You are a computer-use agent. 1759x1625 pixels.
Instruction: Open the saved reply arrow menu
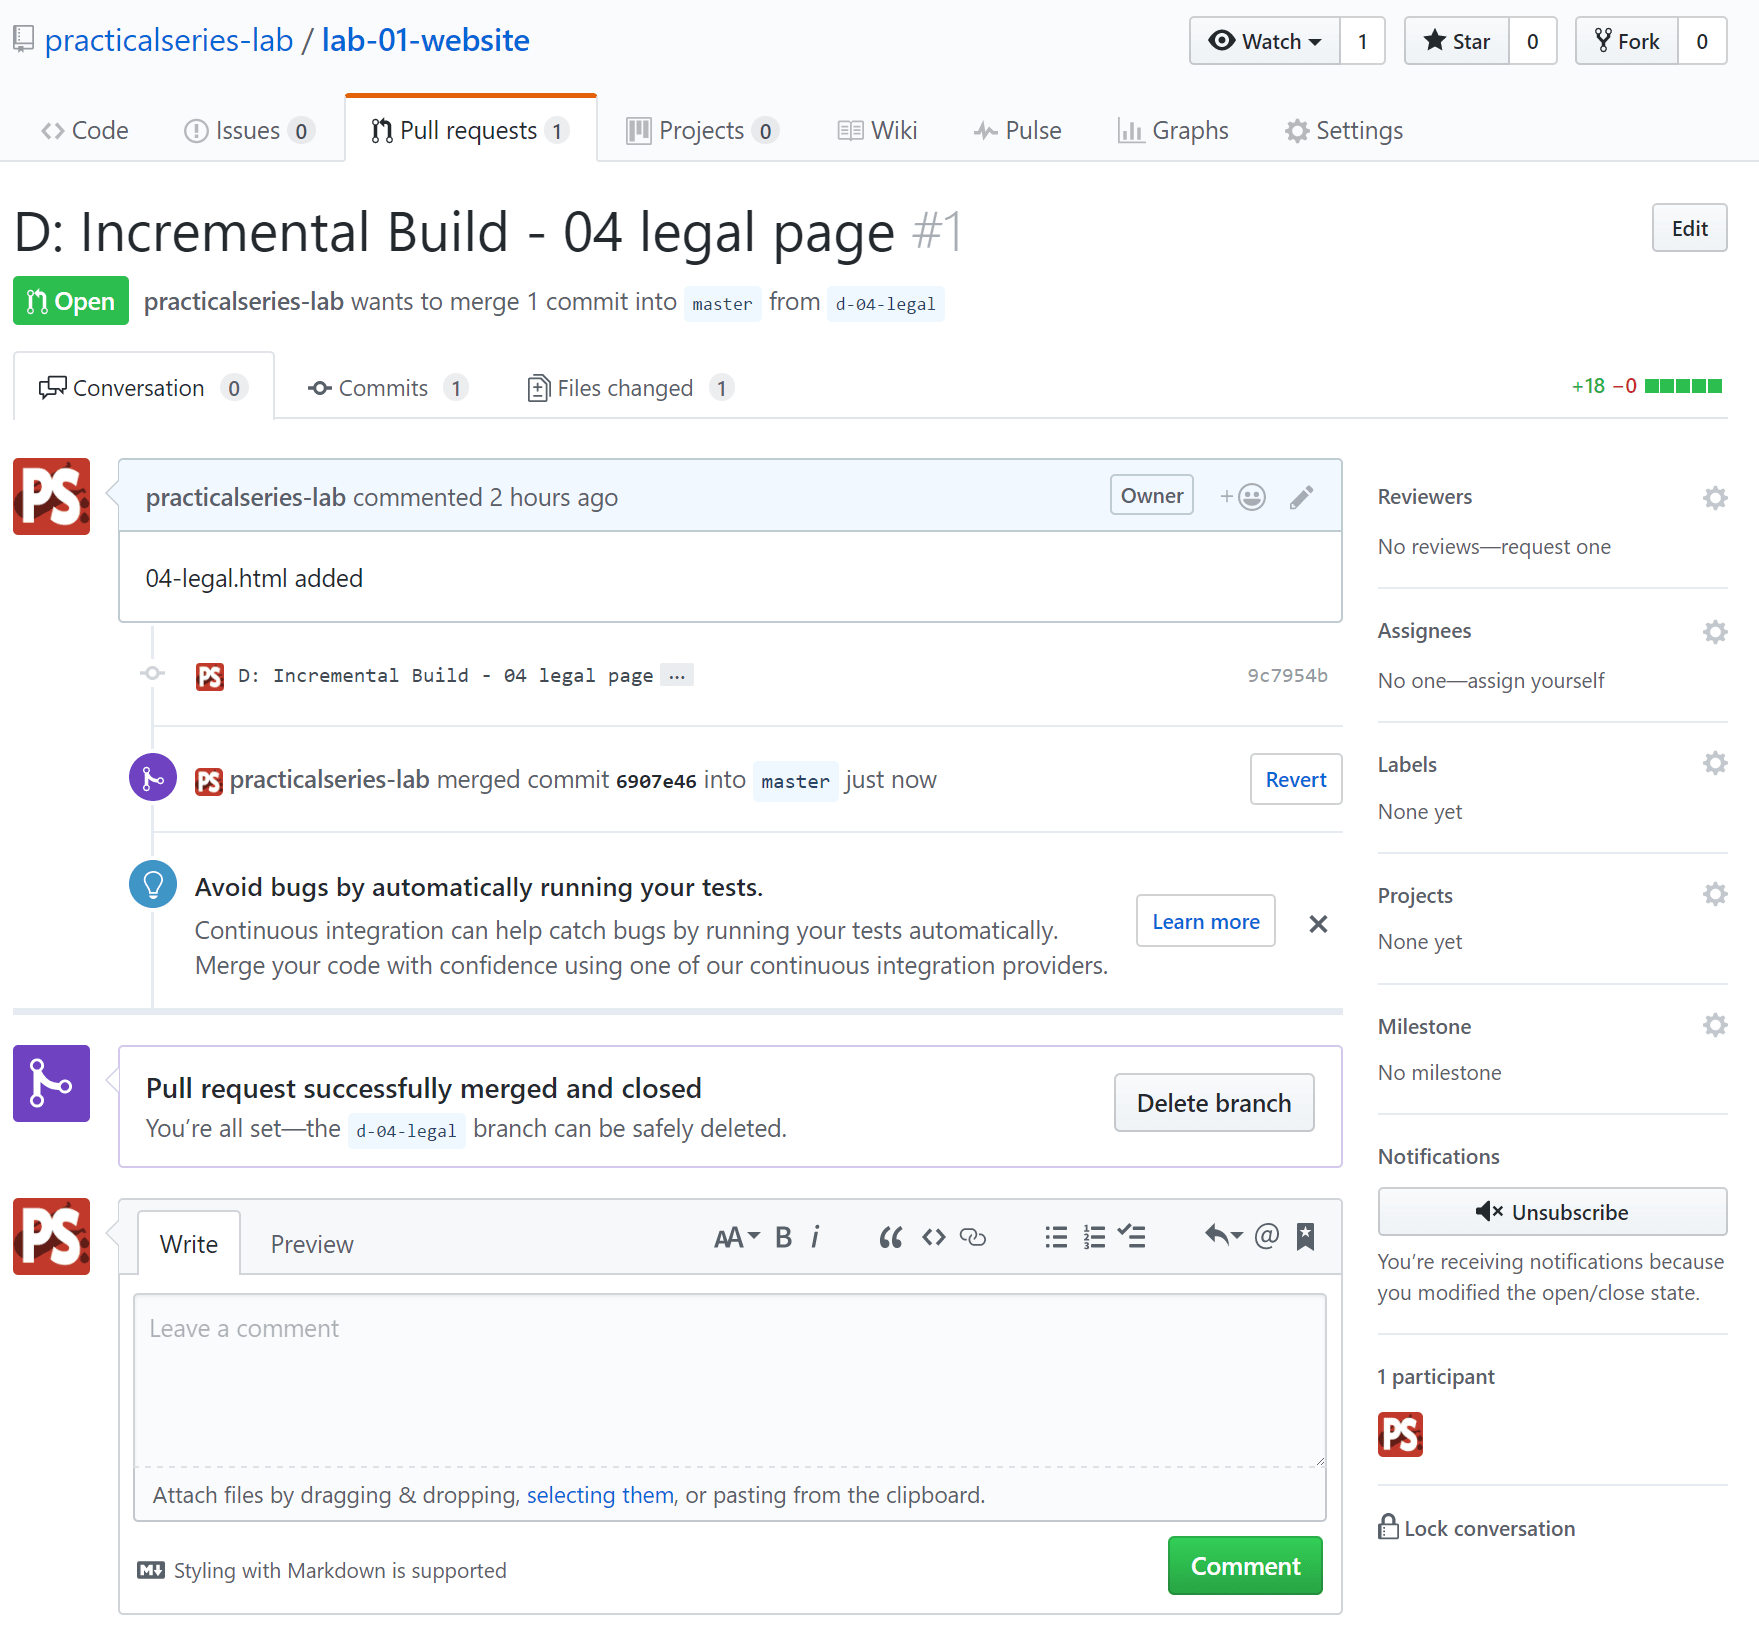[1224, 1236]
